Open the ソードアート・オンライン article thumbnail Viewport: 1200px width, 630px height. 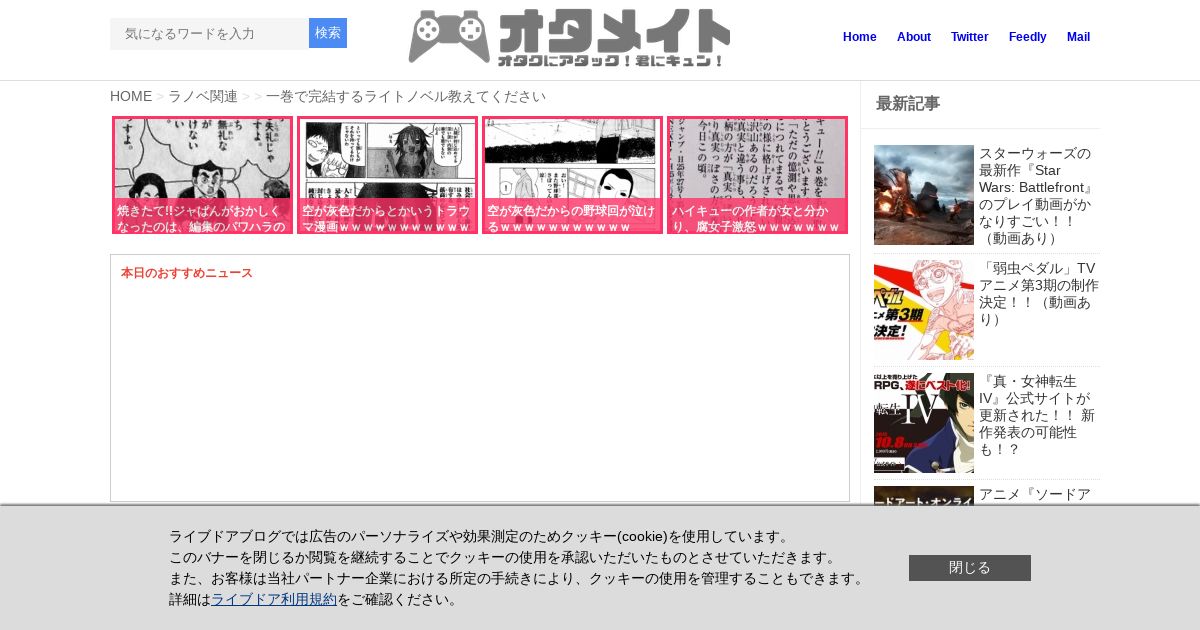pos(924,495)
